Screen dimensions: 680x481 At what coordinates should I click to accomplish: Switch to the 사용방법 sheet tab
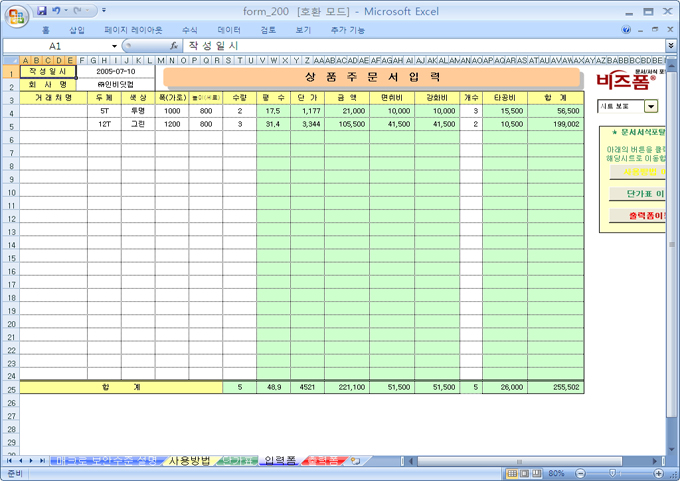[188, 461]
